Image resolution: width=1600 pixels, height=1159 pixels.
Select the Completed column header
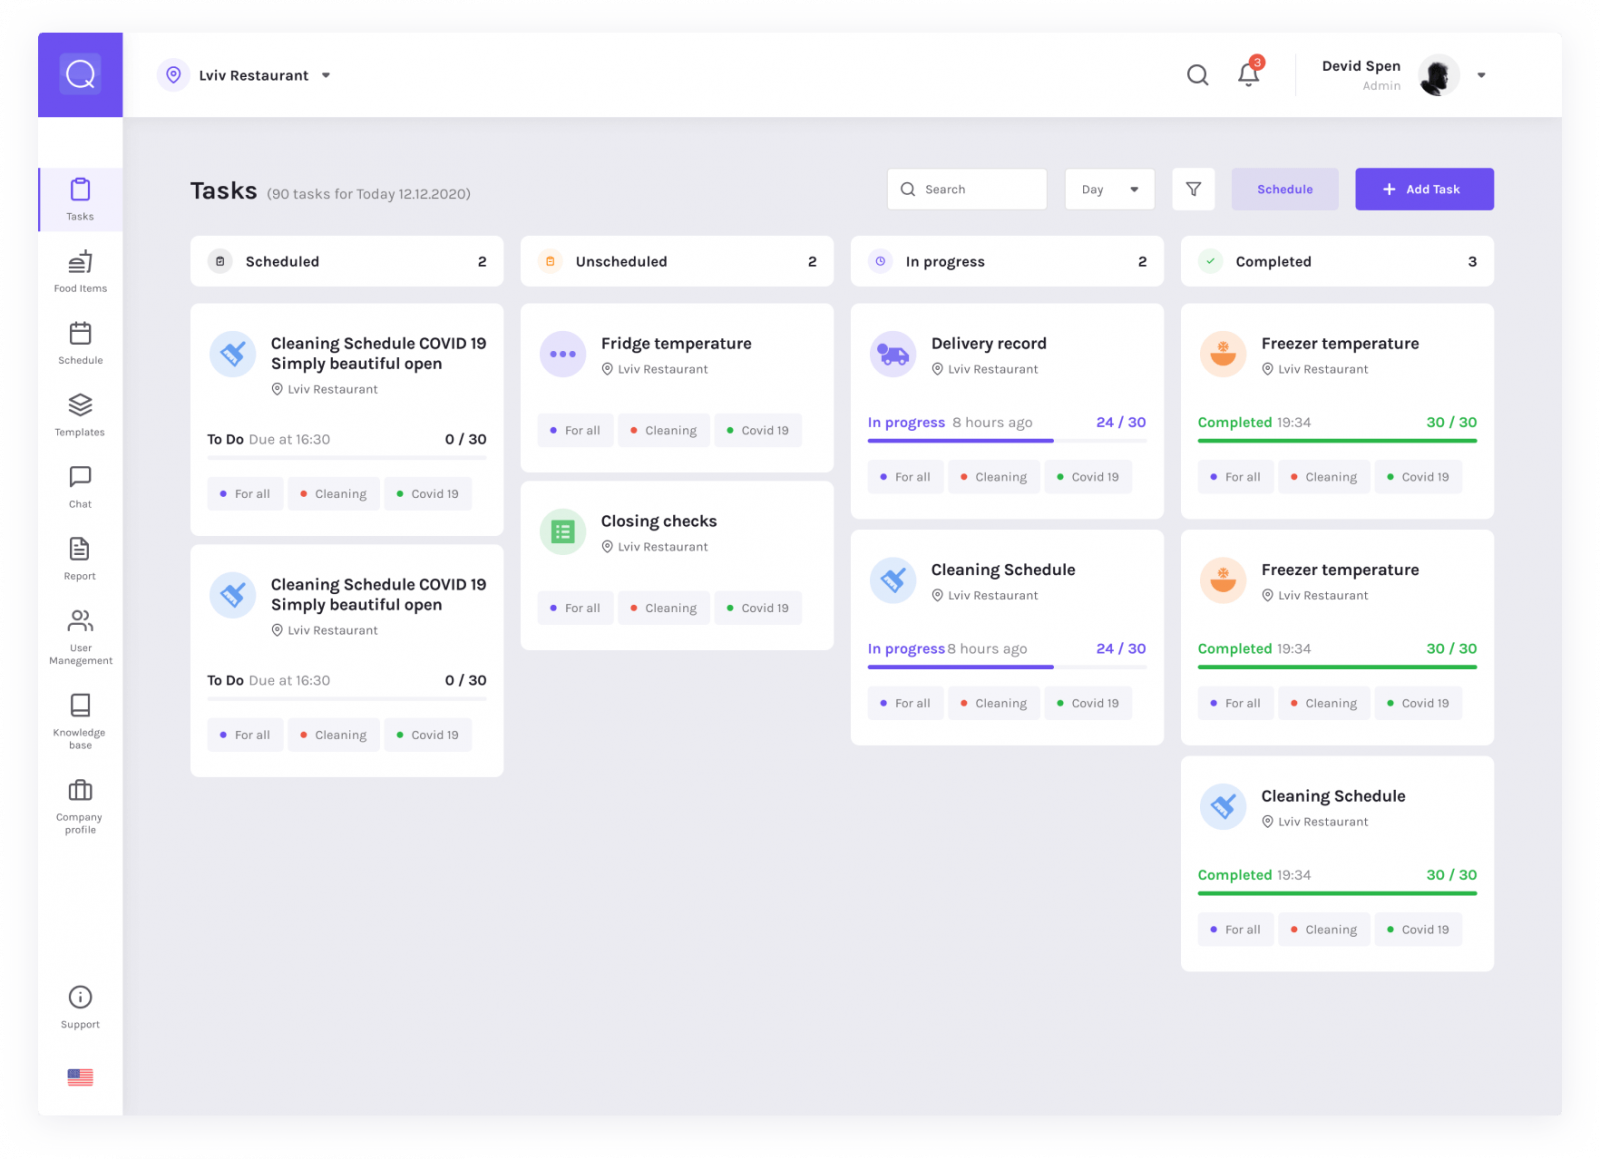[1337, 261]
